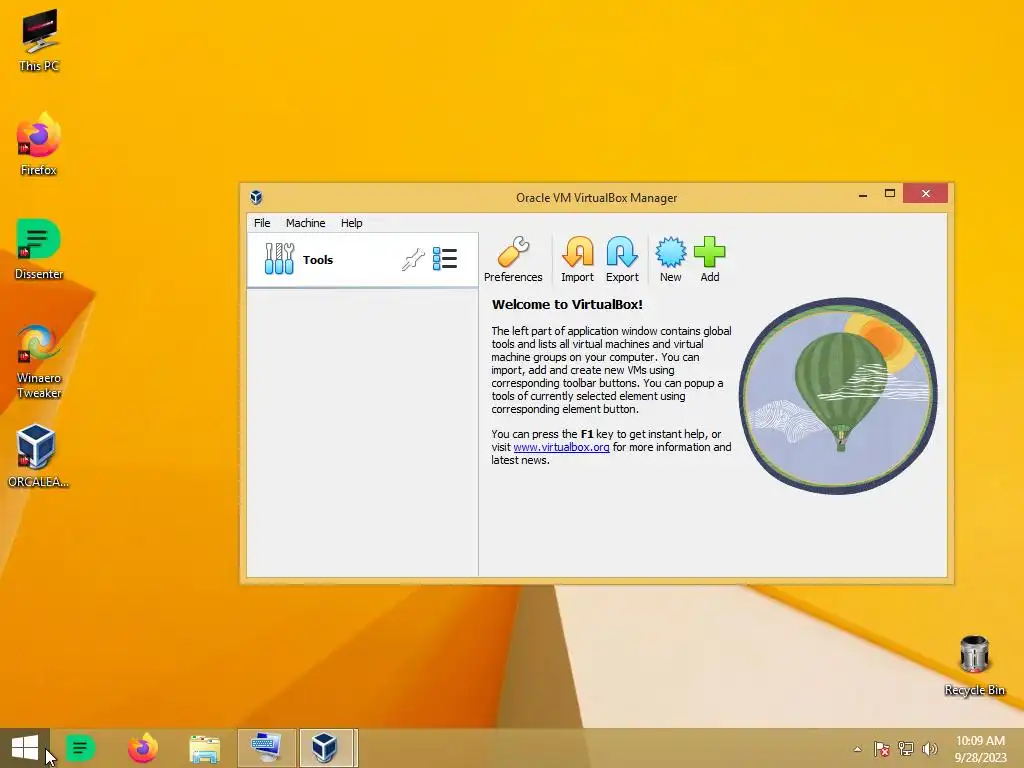
Task: Select the ORCALEA VirtualBox desktop shortcut
Action: 38,456
